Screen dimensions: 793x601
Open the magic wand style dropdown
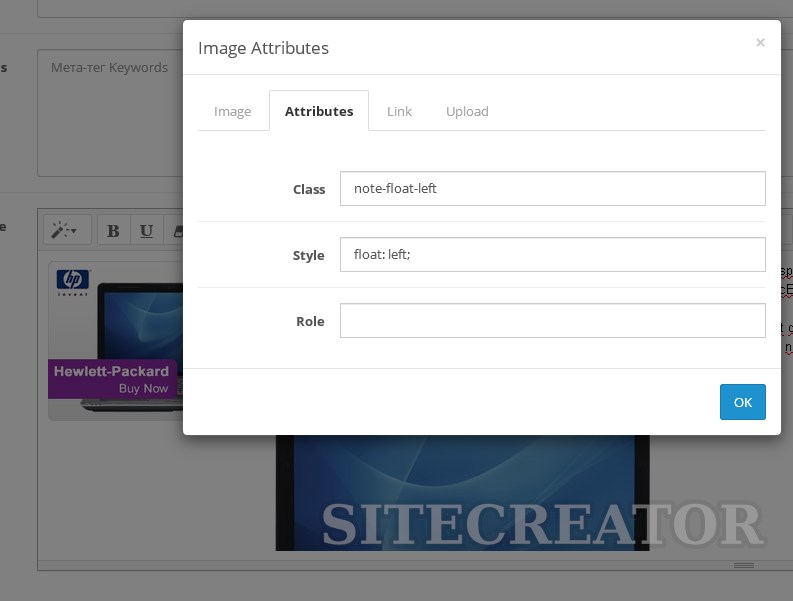(68, 230)
